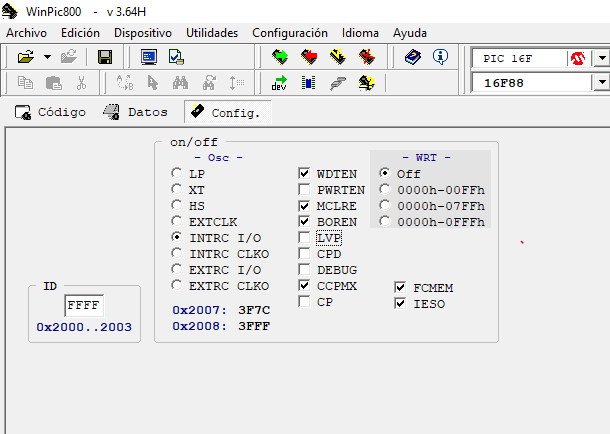
Task: Click the red arrow program chip icon
Action: coord(309,57)
